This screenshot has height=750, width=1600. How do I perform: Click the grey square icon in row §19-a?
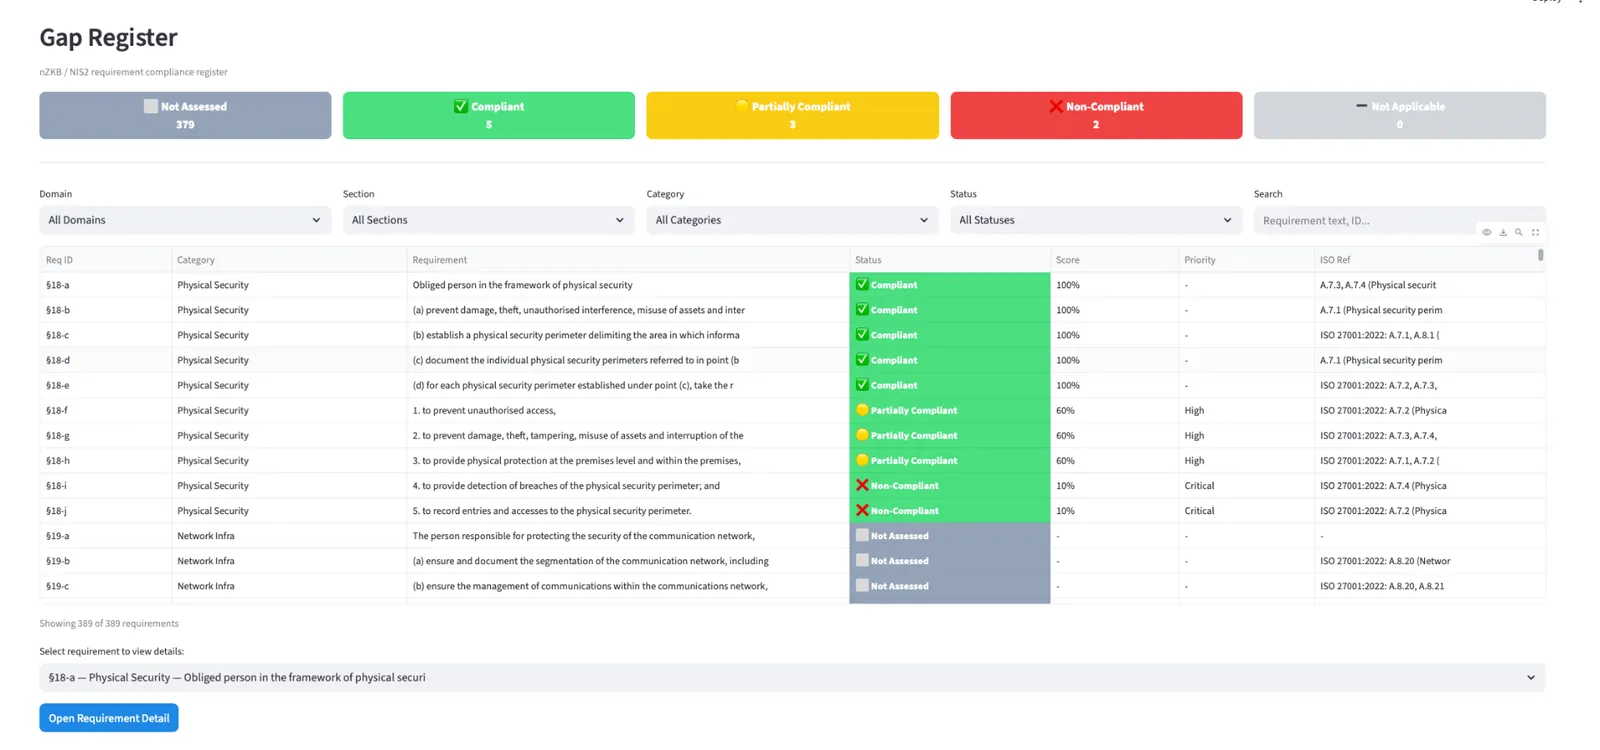tap(862, 535)
